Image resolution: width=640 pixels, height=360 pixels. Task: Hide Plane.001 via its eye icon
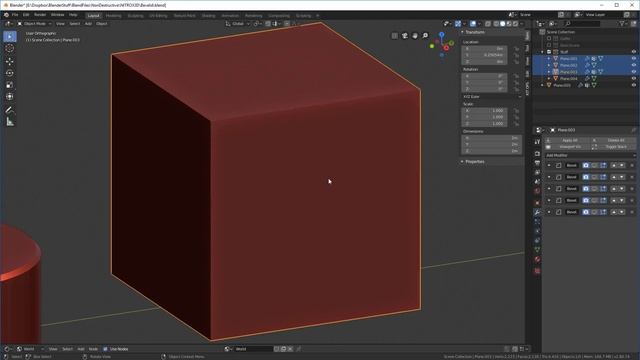pyautogui.click(x=633, y=58)
